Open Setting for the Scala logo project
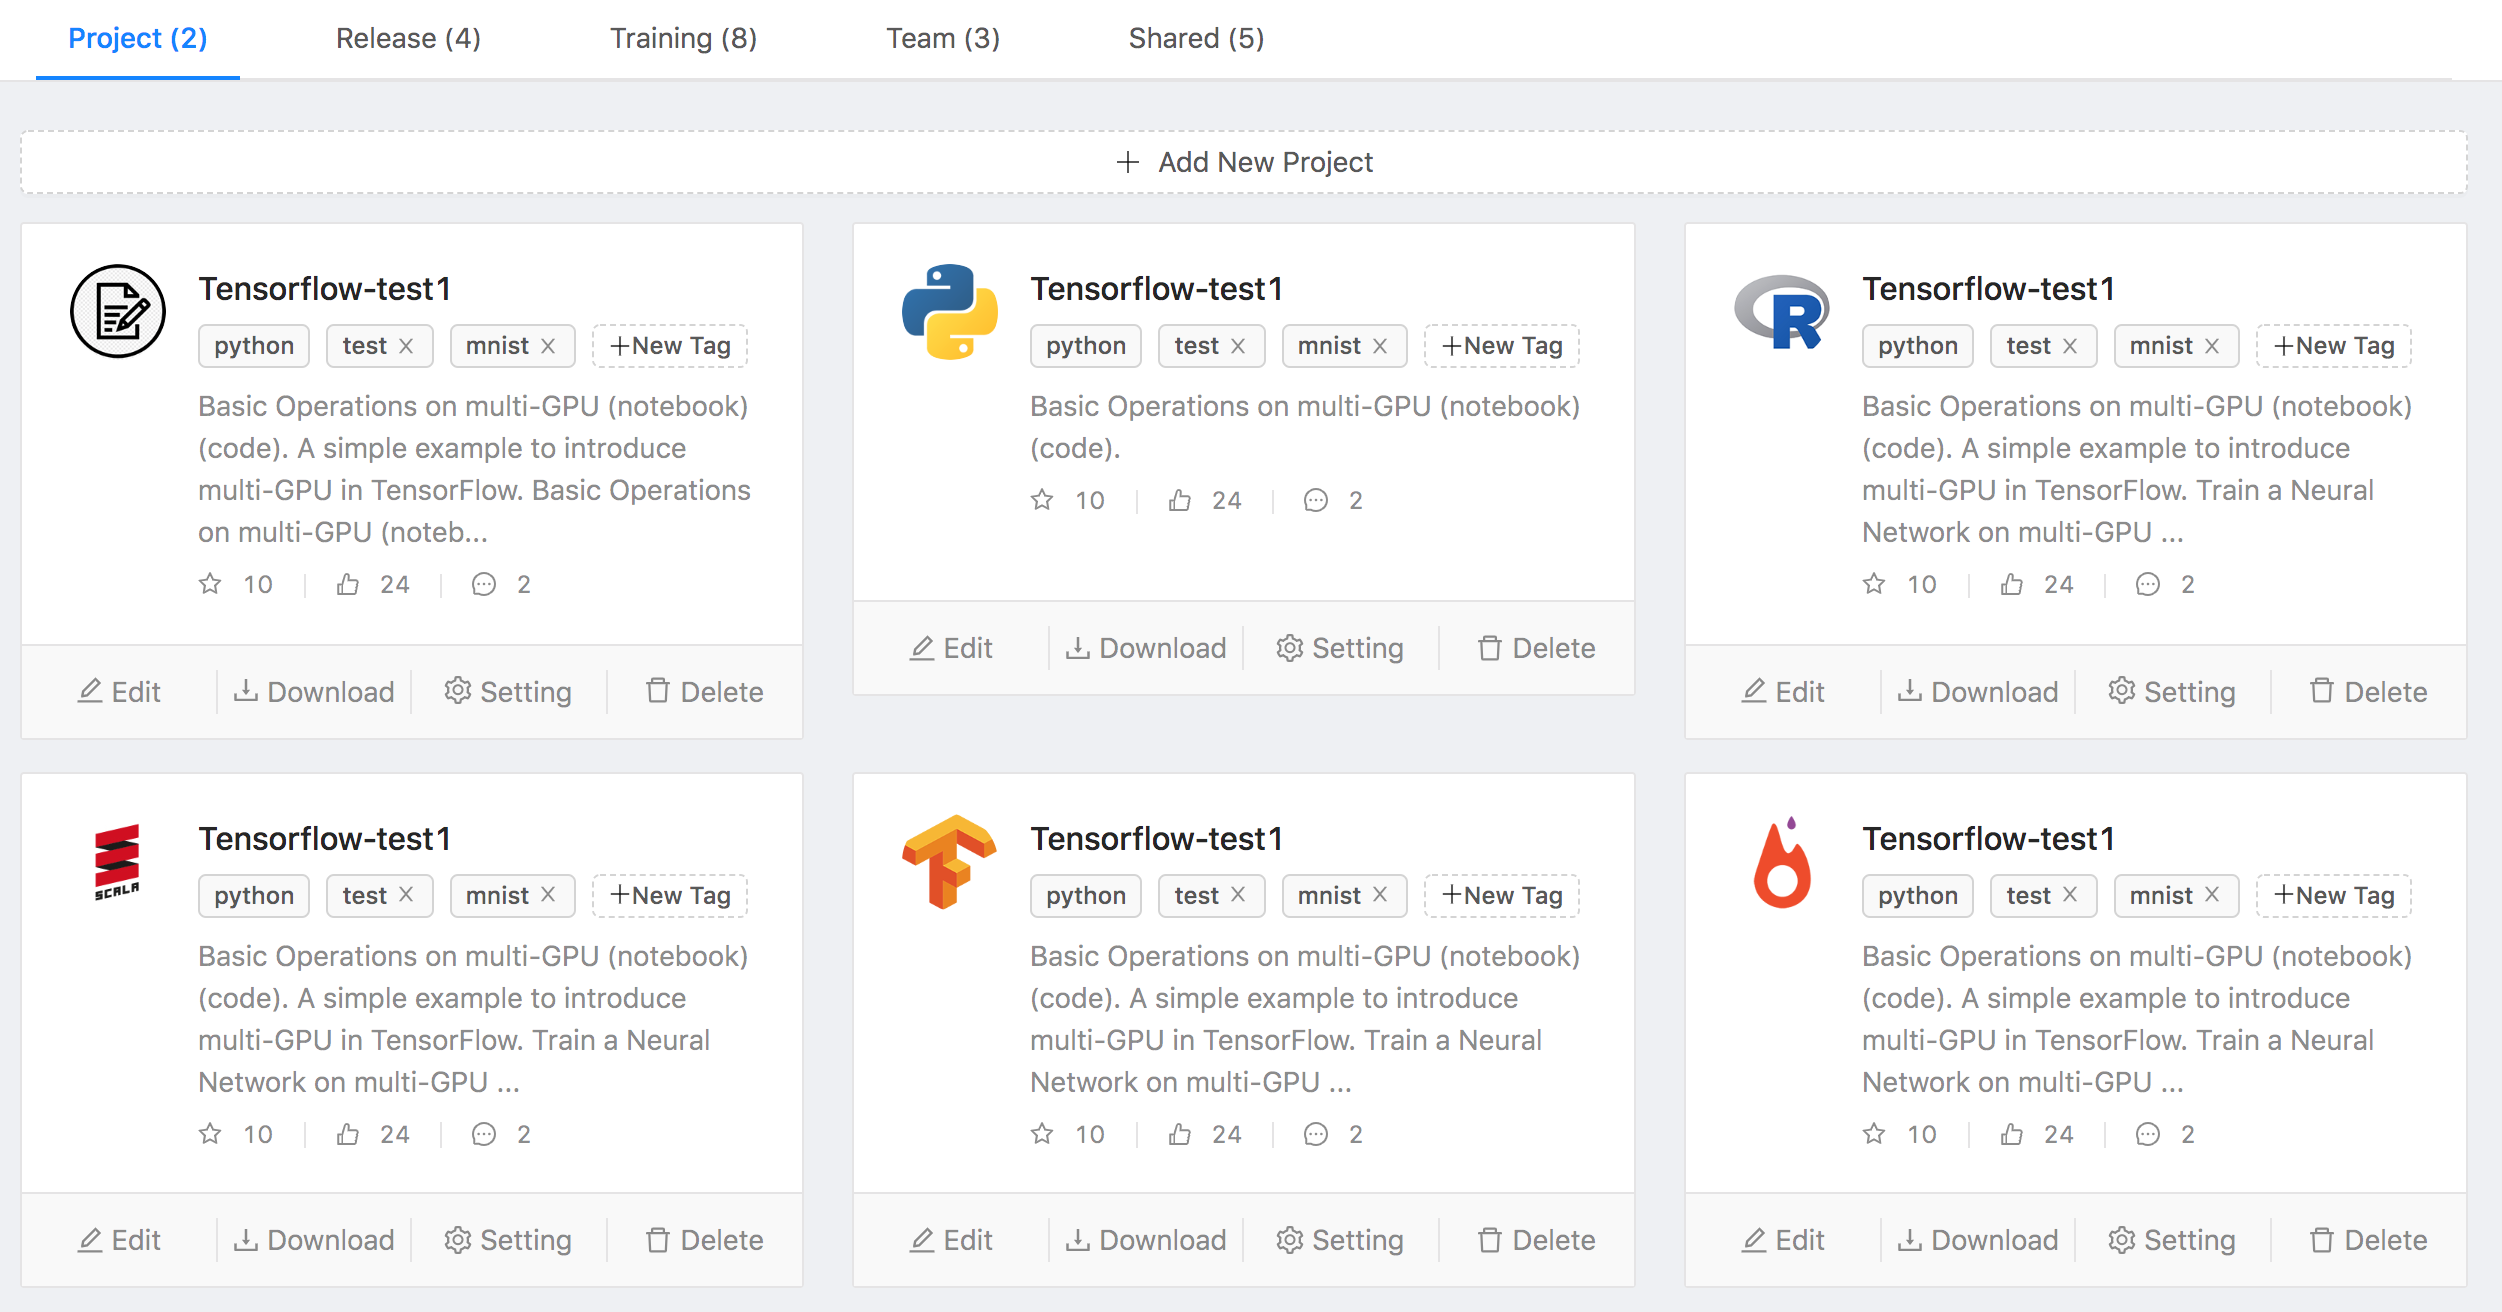The height and width of the screenshot is (1312, 2502). pyautogui.click(x=508, y=1240)
